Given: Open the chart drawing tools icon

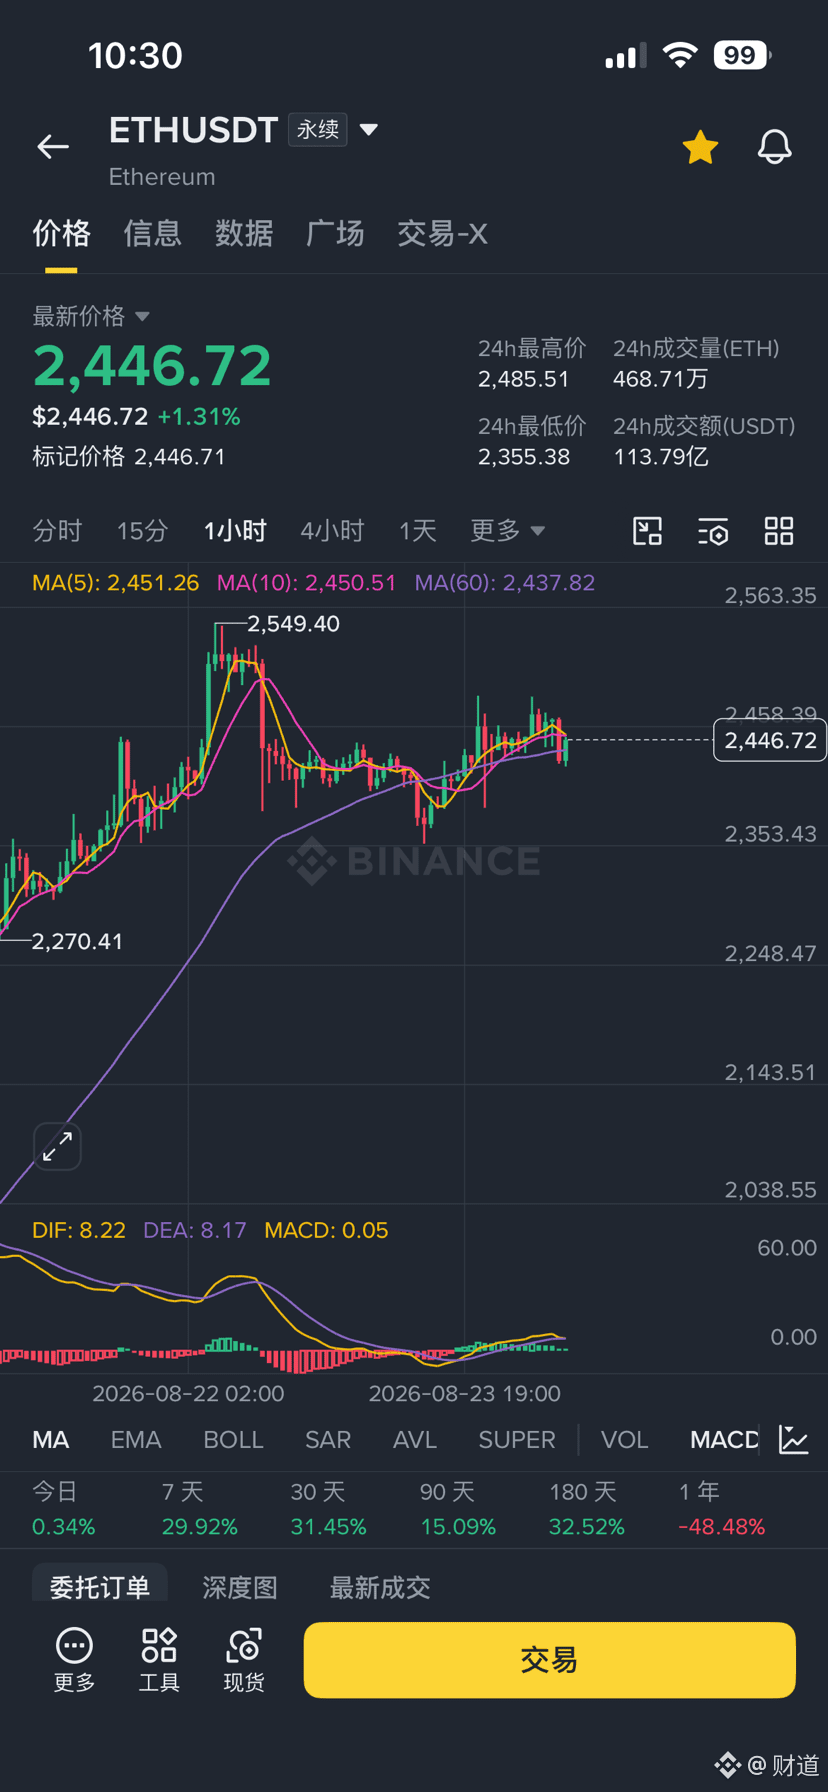Looking at the screenshot, I should coord(648,531).
